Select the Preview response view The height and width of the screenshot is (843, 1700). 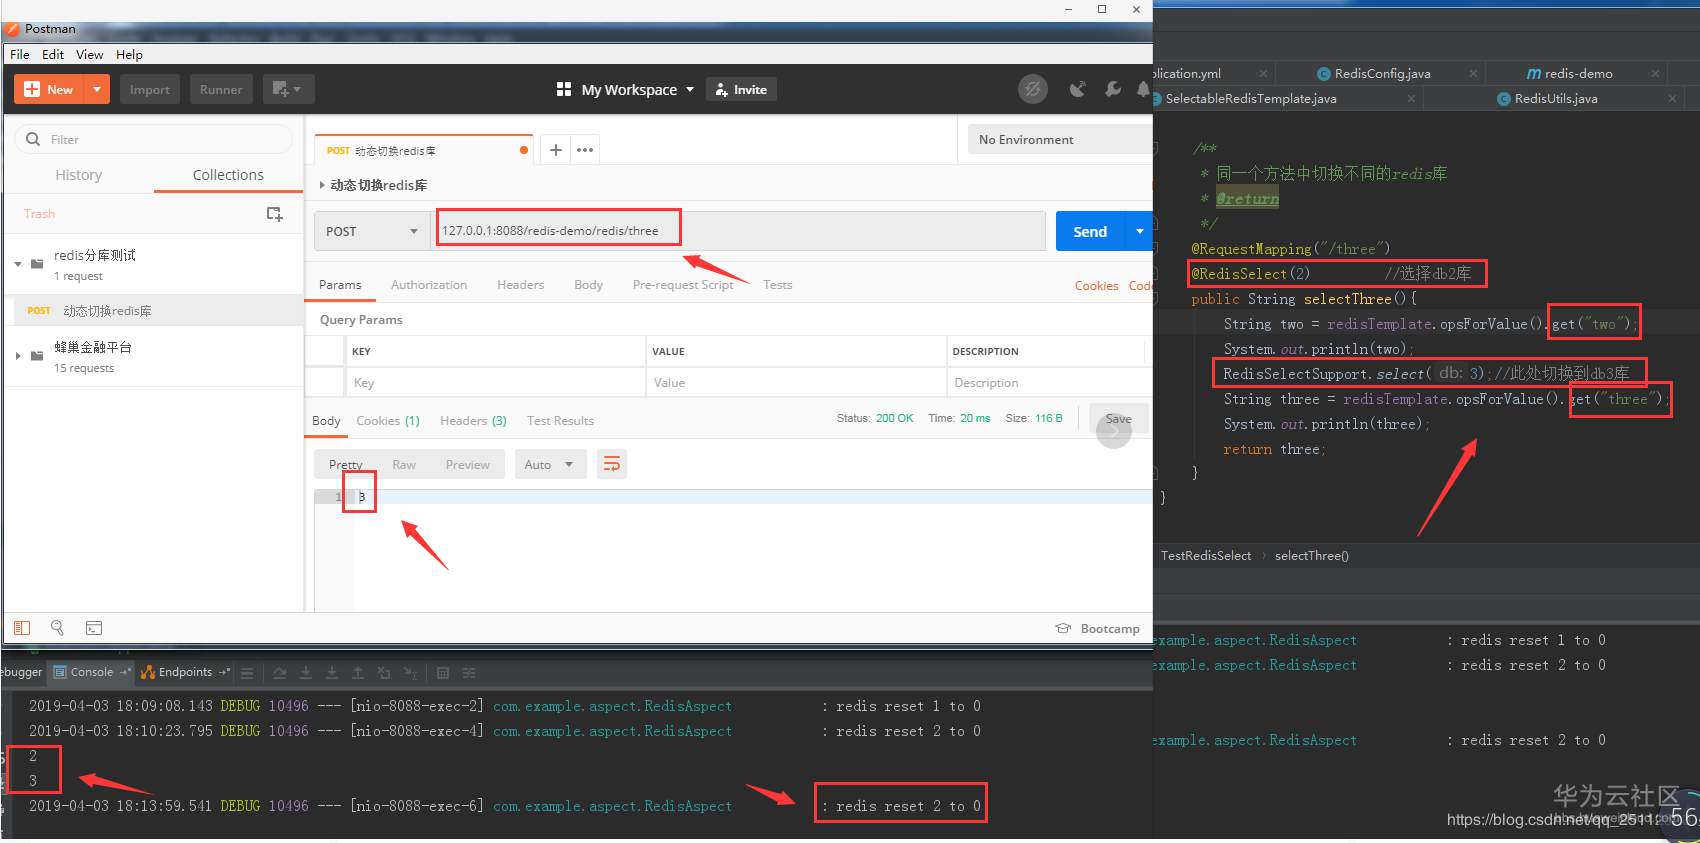tap(468, 464)
